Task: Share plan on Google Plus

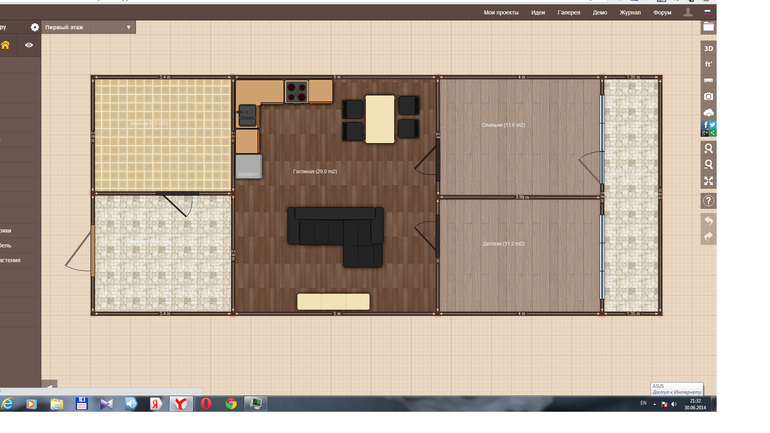Action: pos(705,133)
